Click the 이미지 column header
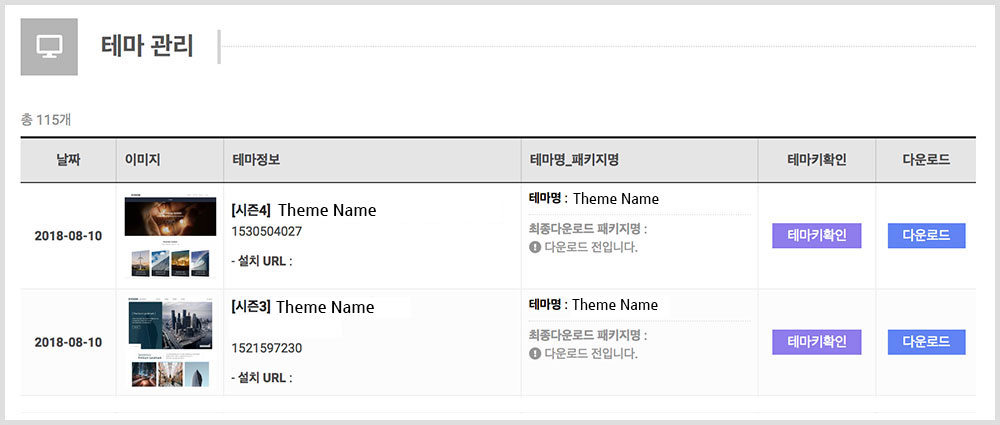 point(143,160)
